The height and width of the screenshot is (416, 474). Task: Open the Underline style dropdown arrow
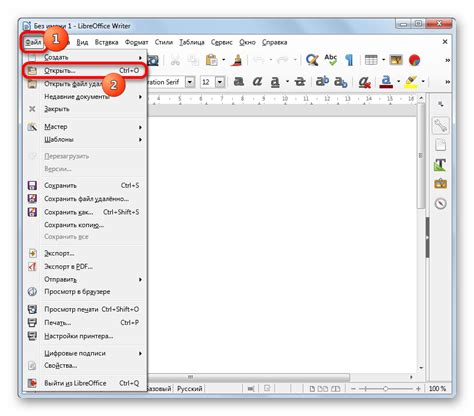tap(287, 82)
